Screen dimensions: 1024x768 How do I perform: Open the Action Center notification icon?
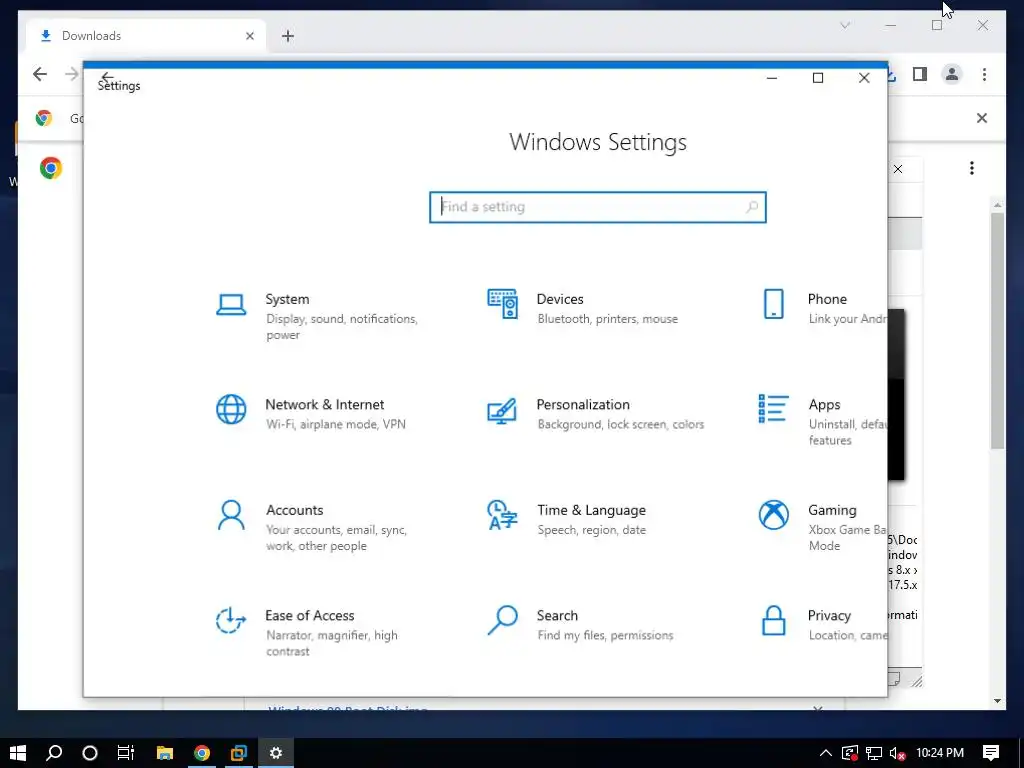tap(991, 753)
